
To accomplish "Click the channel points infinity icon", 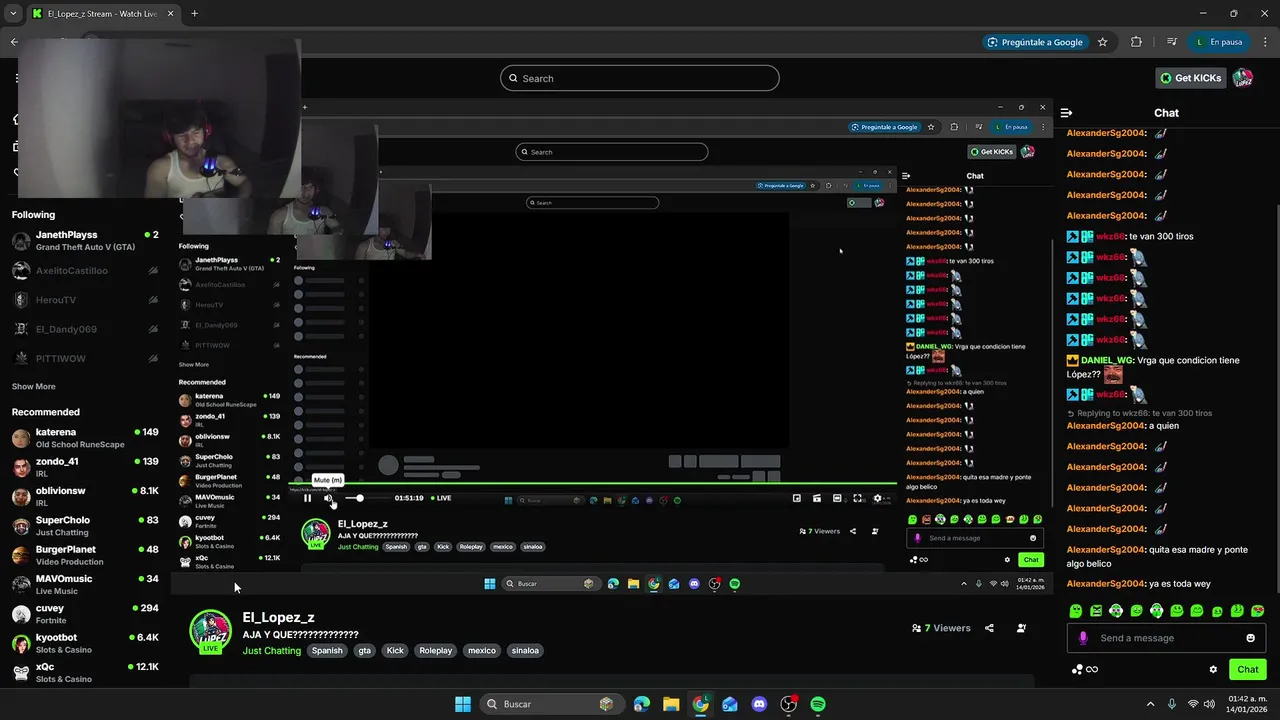I will click(1085, 669).
